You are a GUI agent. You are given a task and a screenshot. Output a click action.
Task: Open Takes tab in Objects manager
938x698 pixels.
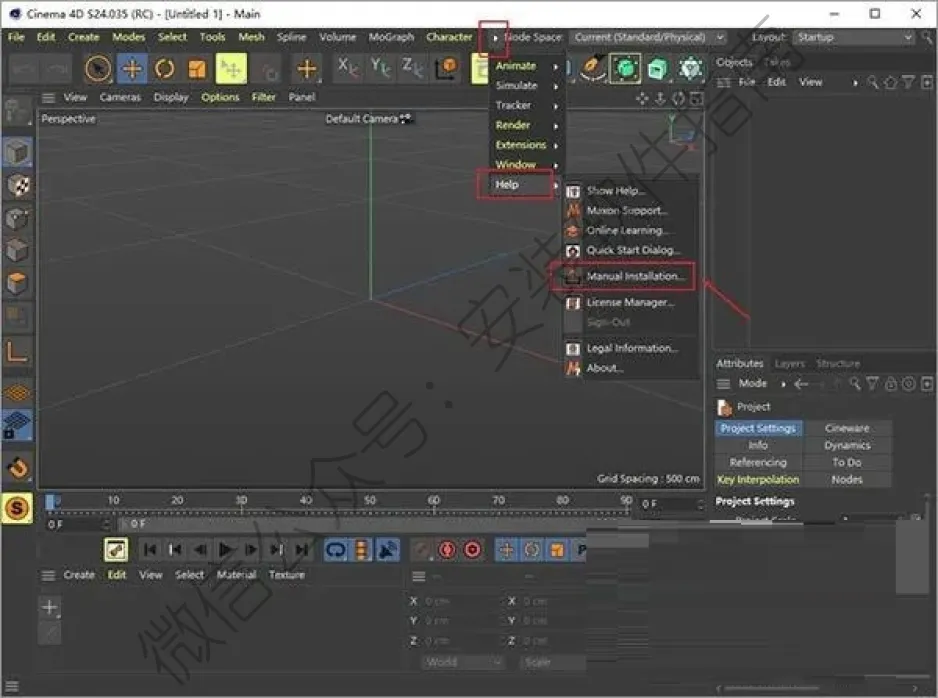(776, 62)
